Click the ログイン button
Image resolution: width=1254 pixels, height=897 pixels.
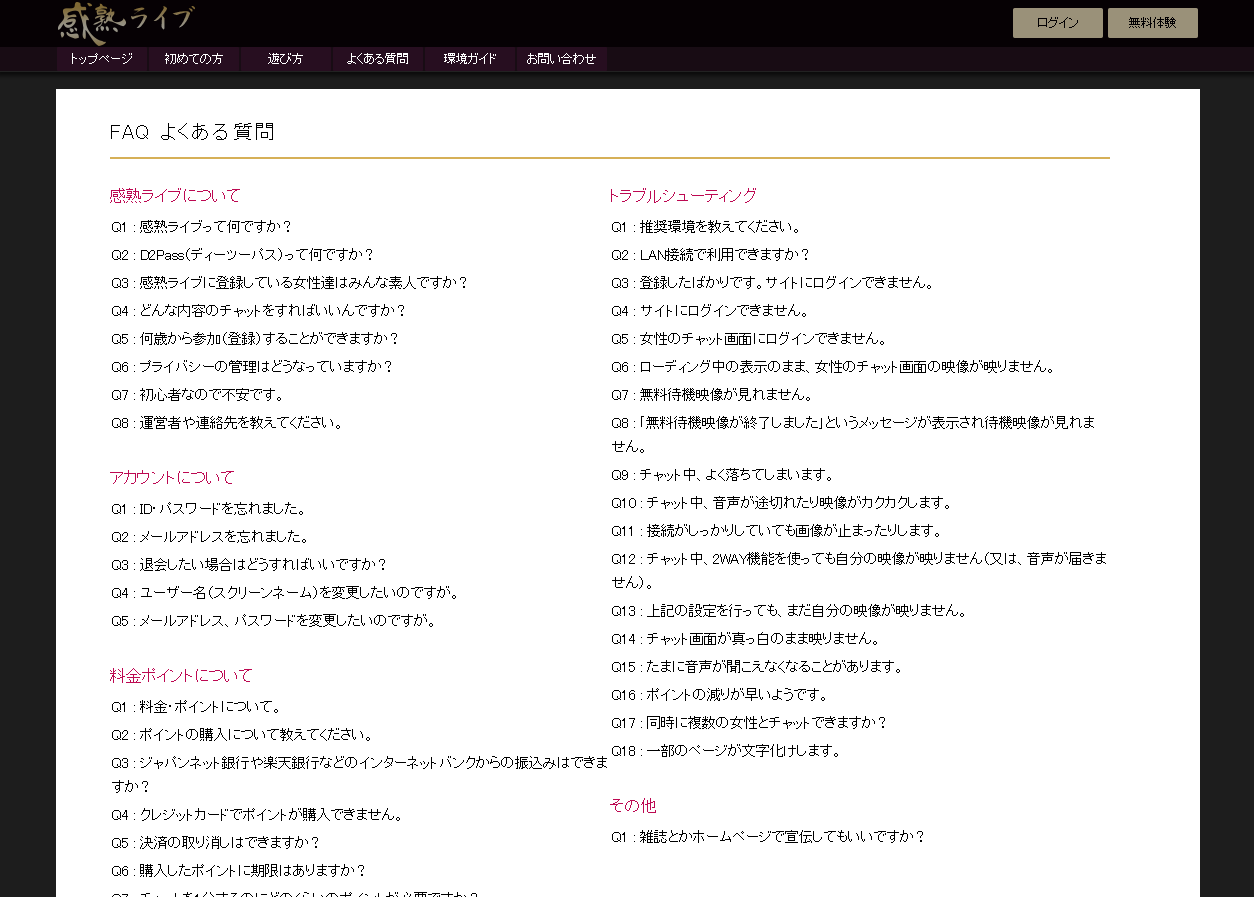click(1057, 23)
